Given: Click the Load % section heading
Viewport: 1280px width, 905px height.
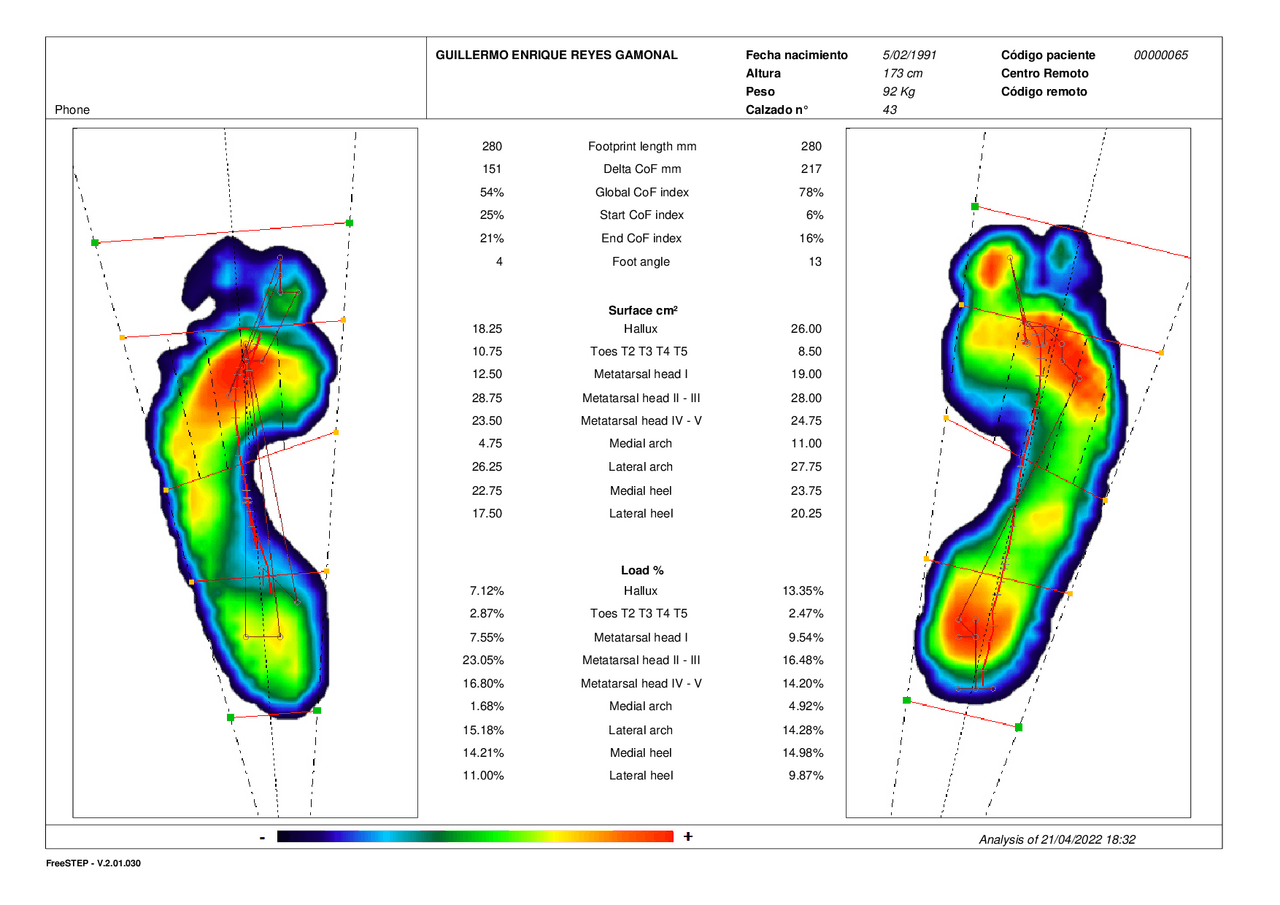Looking at the screenshot, I should (642, 570).
